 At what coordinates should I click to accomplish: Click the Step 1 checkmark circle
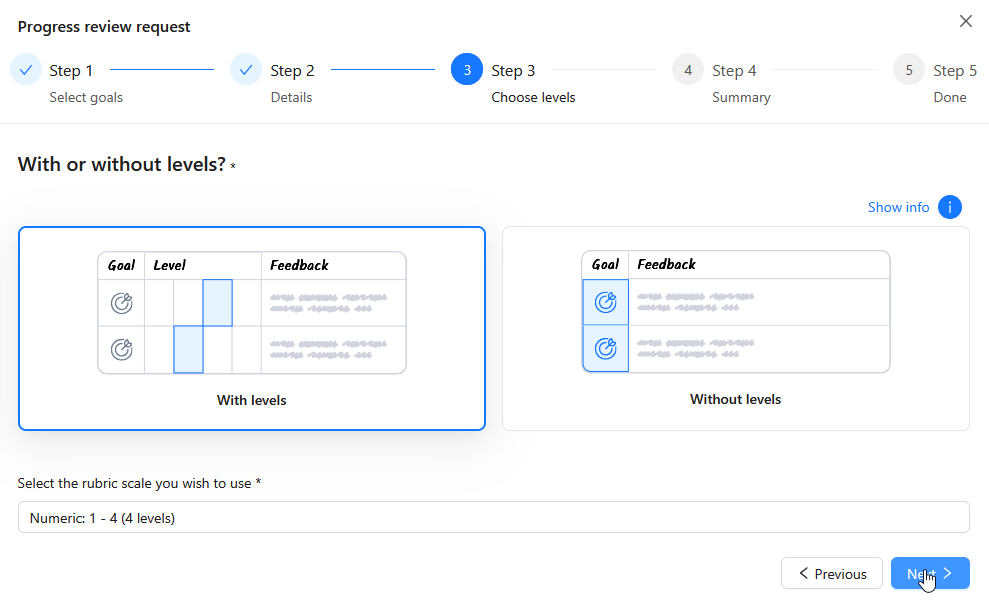tap(26, 70)
